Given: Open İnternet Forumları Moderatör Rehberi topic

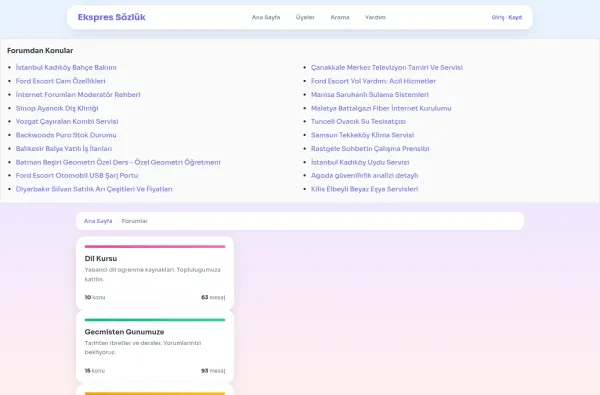Looking at the screenshot, I should click(x=78, y=95).
